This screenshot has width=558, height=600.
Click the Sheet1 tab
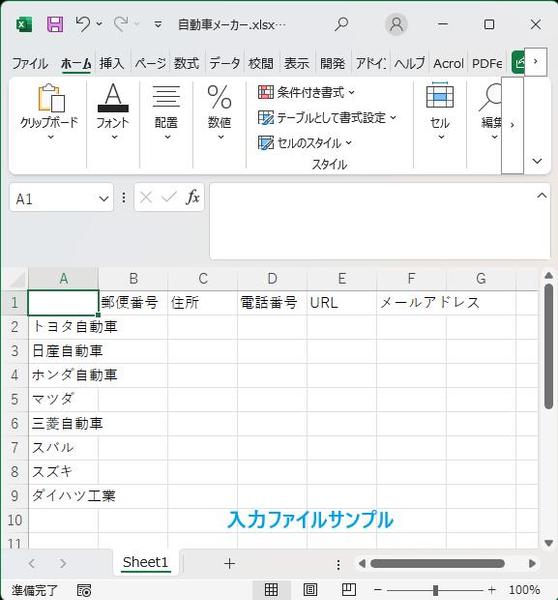coord(145,562)
